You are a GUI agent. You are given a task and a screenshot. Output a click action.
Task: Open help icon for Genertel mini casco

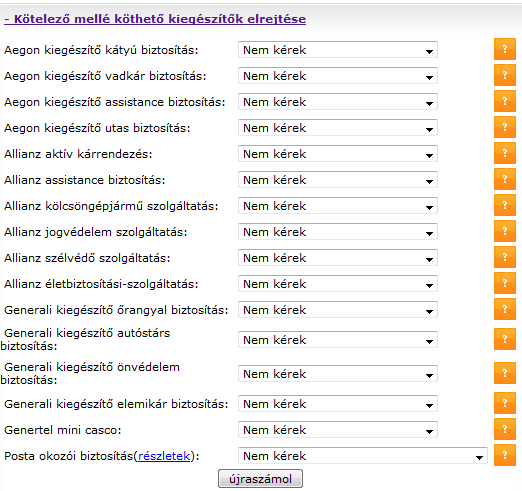(x=505, y=429)
